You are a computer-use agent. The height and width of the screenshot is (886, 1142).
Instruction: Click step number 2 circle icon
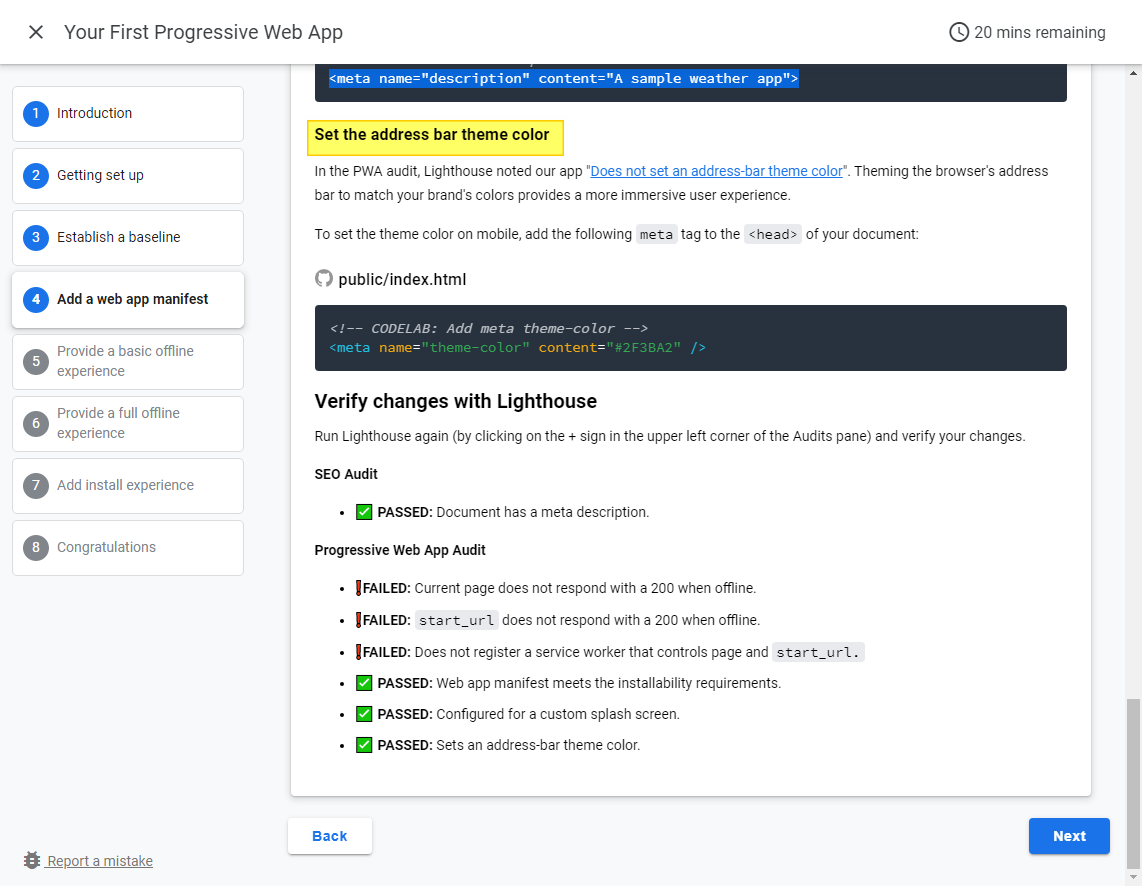(36, 175)
